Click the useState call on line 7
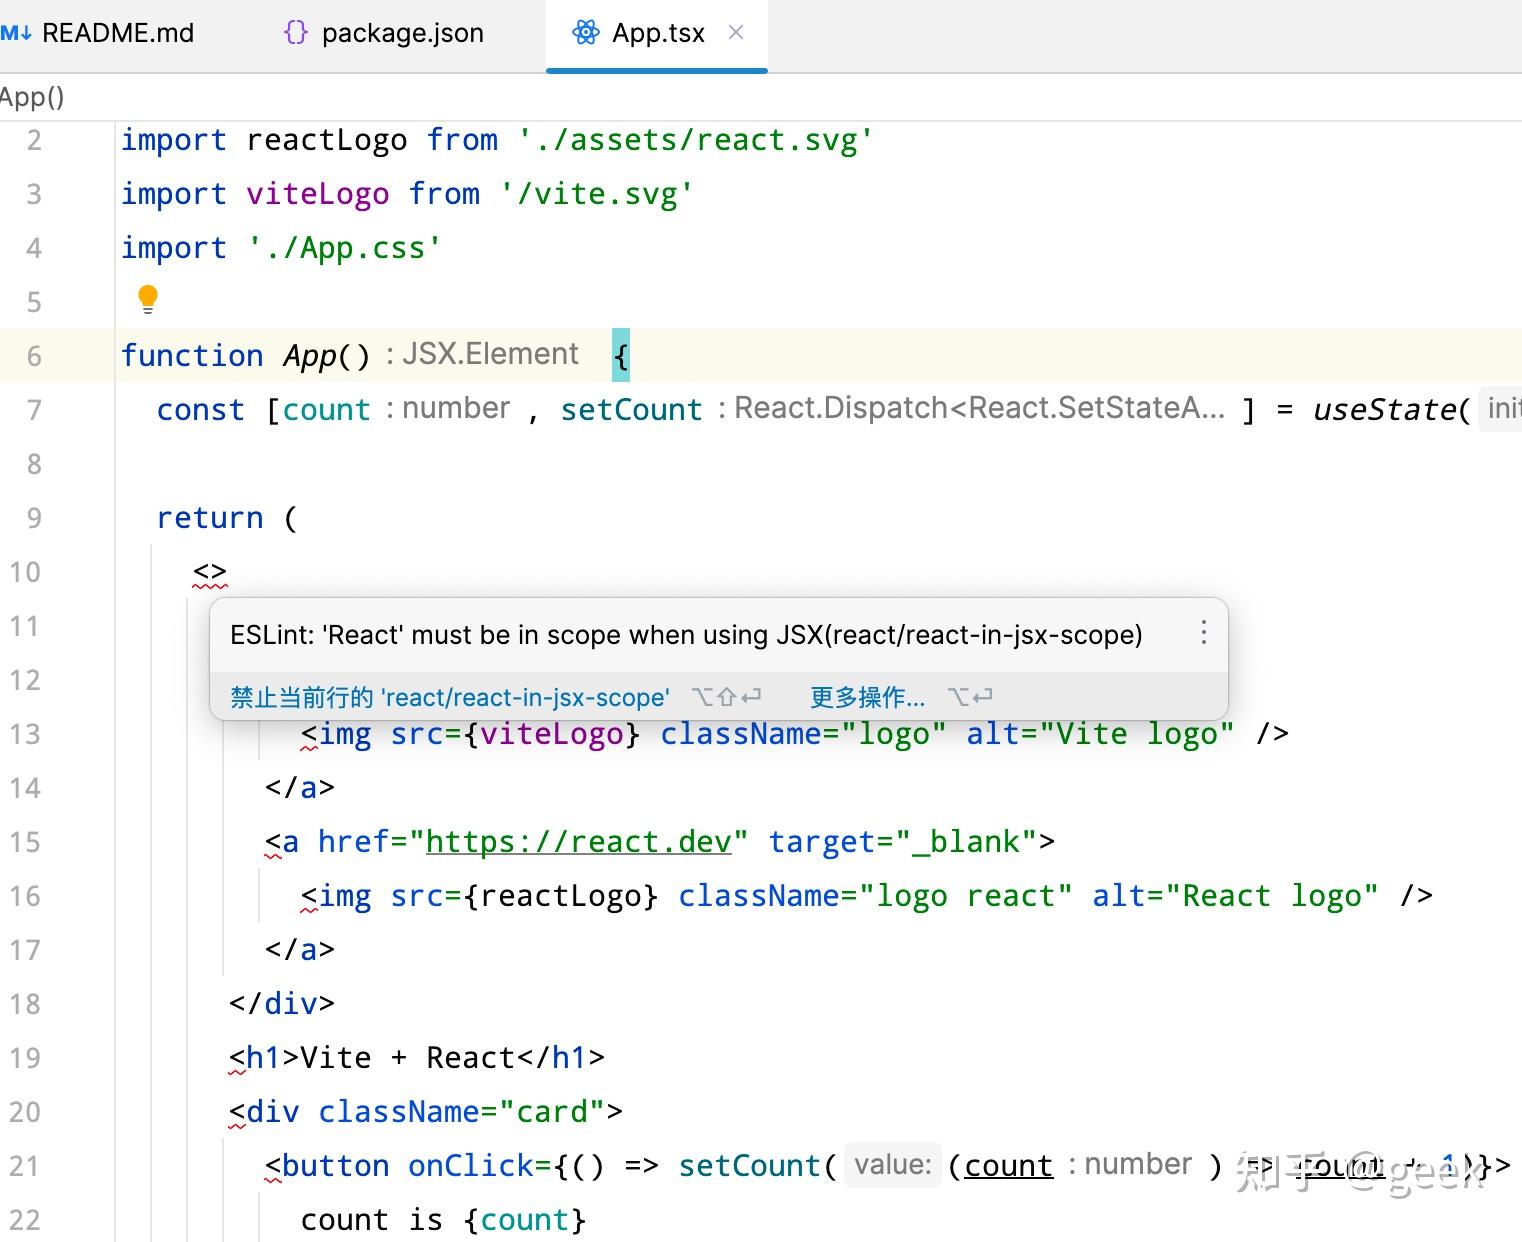Viewport: 1522px width, 1242px height. (1383, 409)
